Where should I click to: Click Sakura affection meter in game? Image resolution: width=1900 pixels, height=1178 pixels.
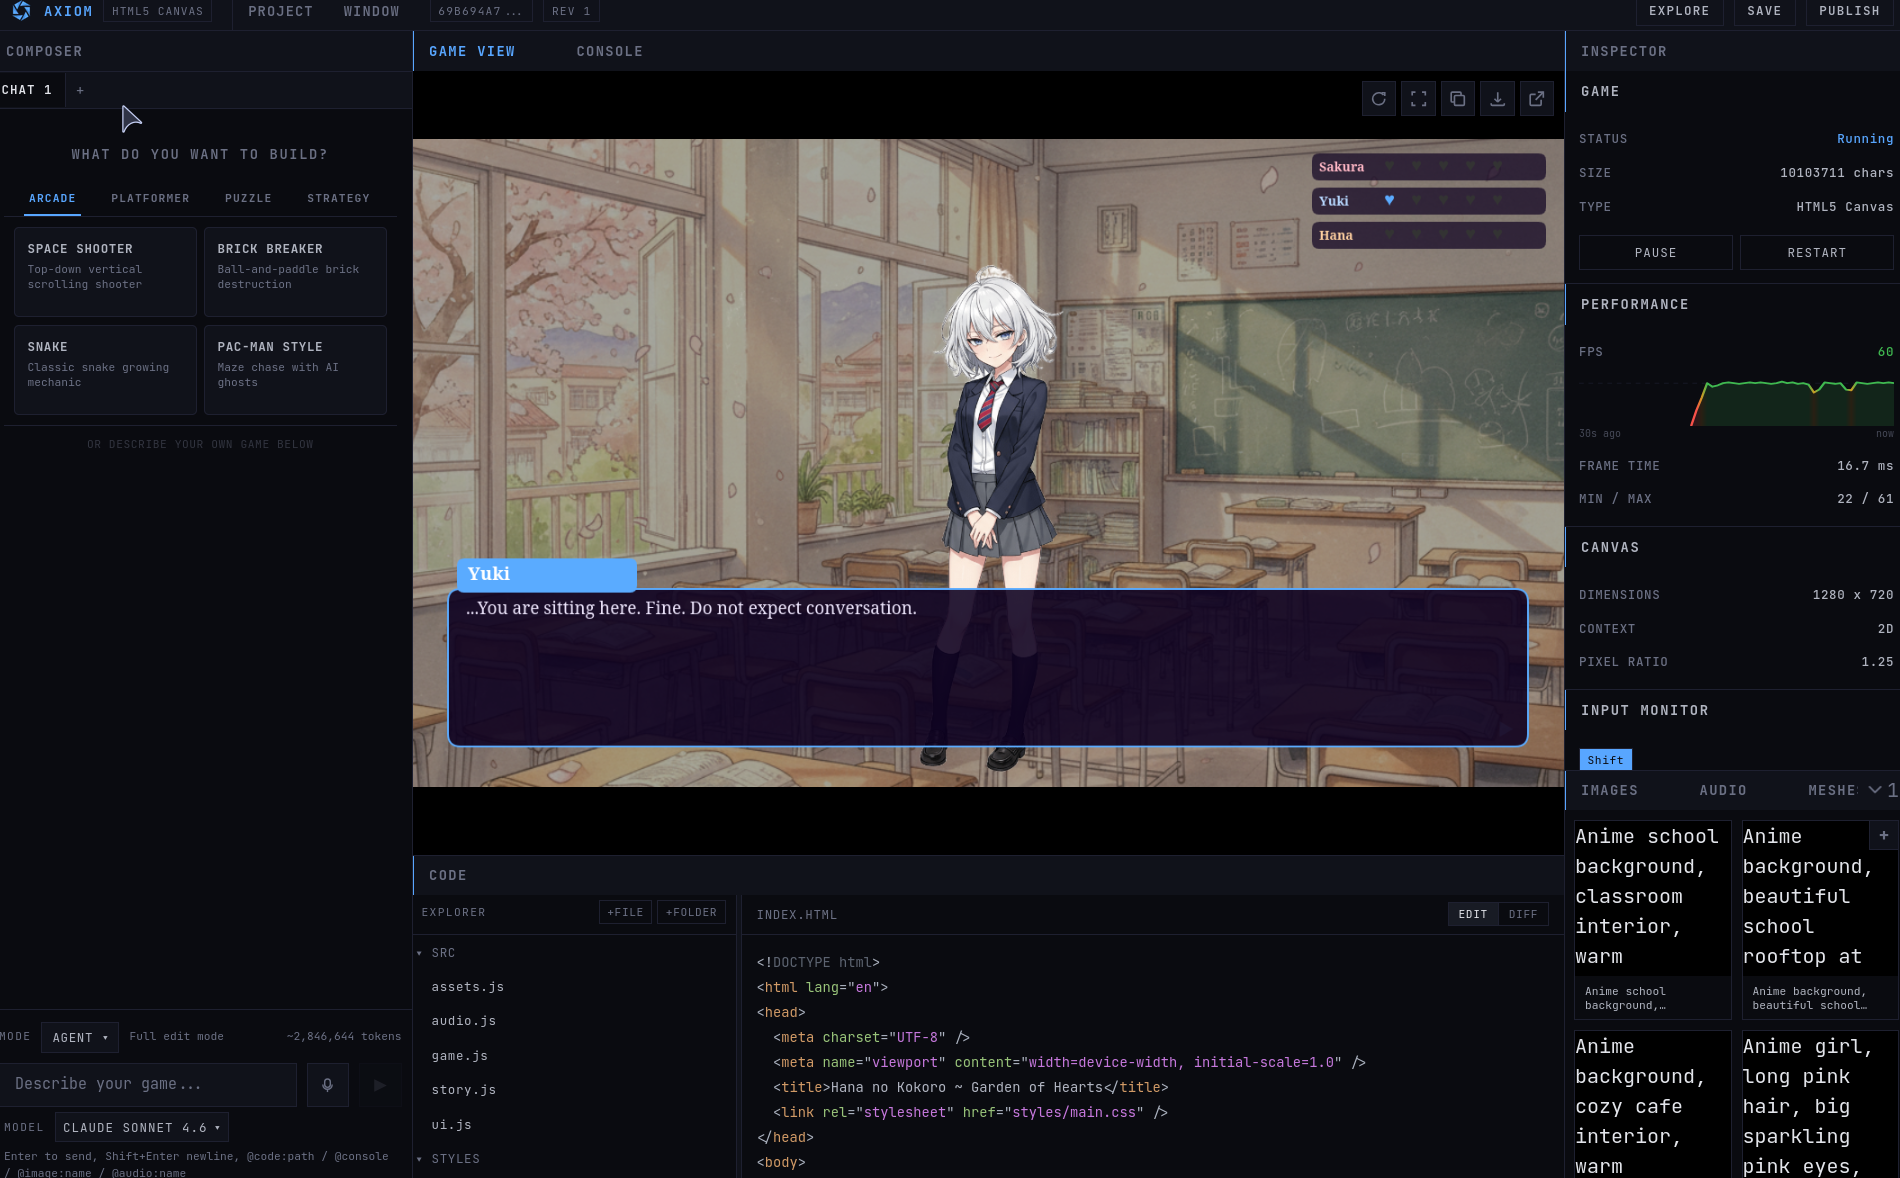pyautogui.click(x=1428, y=167)
